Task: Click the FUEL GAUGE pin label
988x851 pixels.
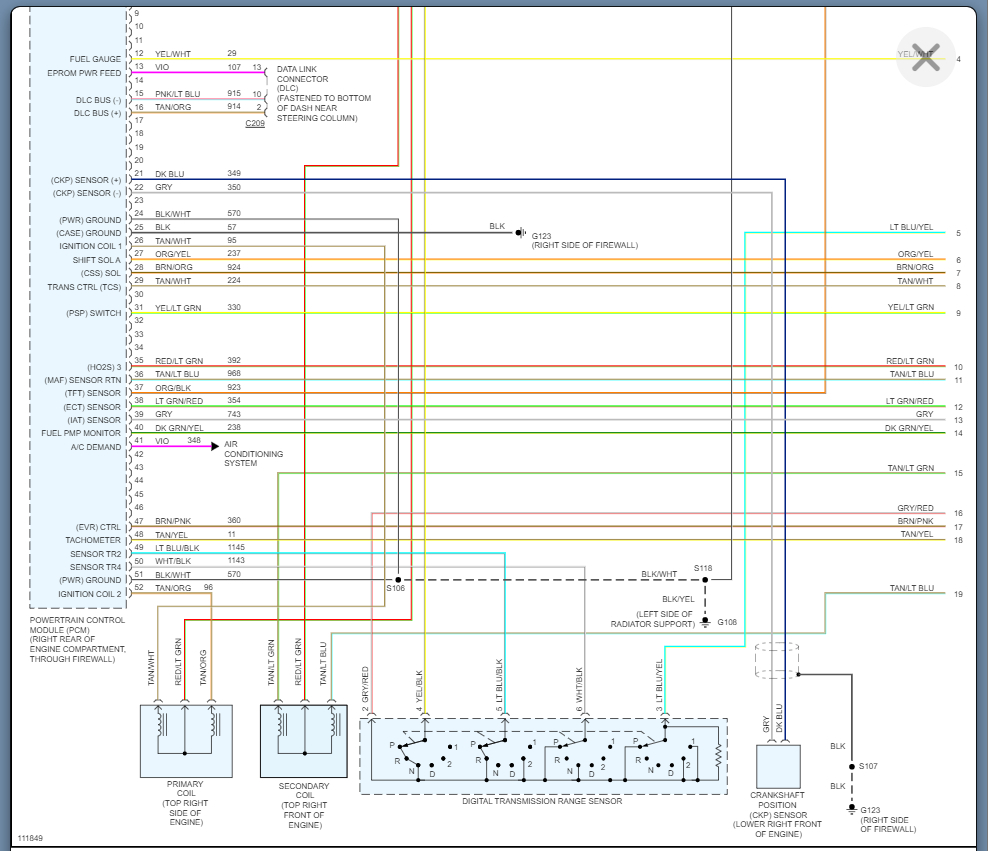Action: [x=95, y=59]
